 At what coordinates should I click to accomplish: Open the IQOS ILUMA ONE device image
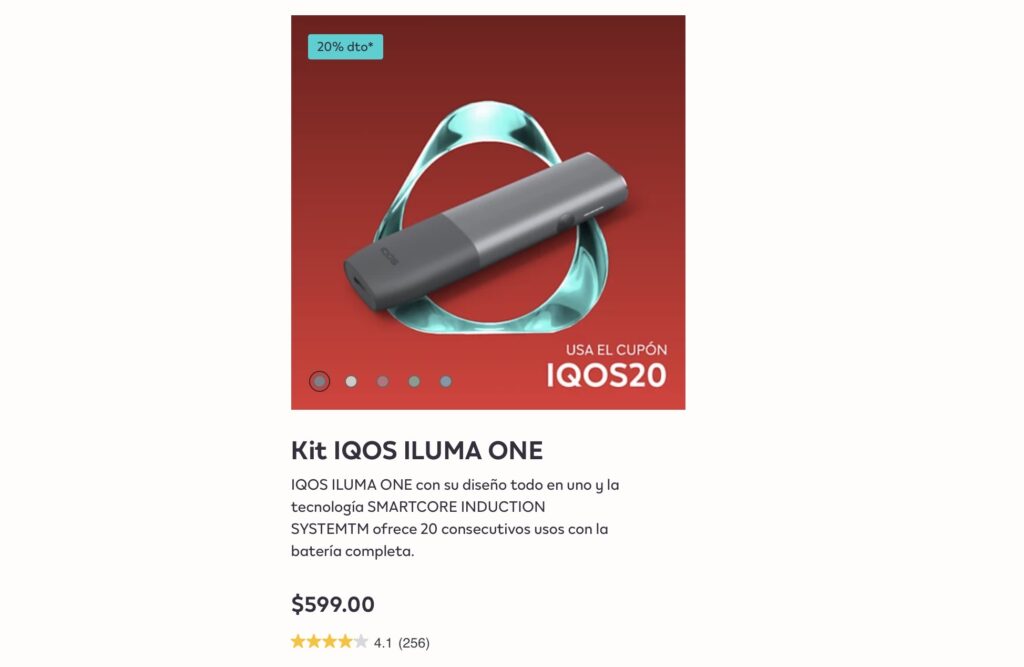pos(486,232)
